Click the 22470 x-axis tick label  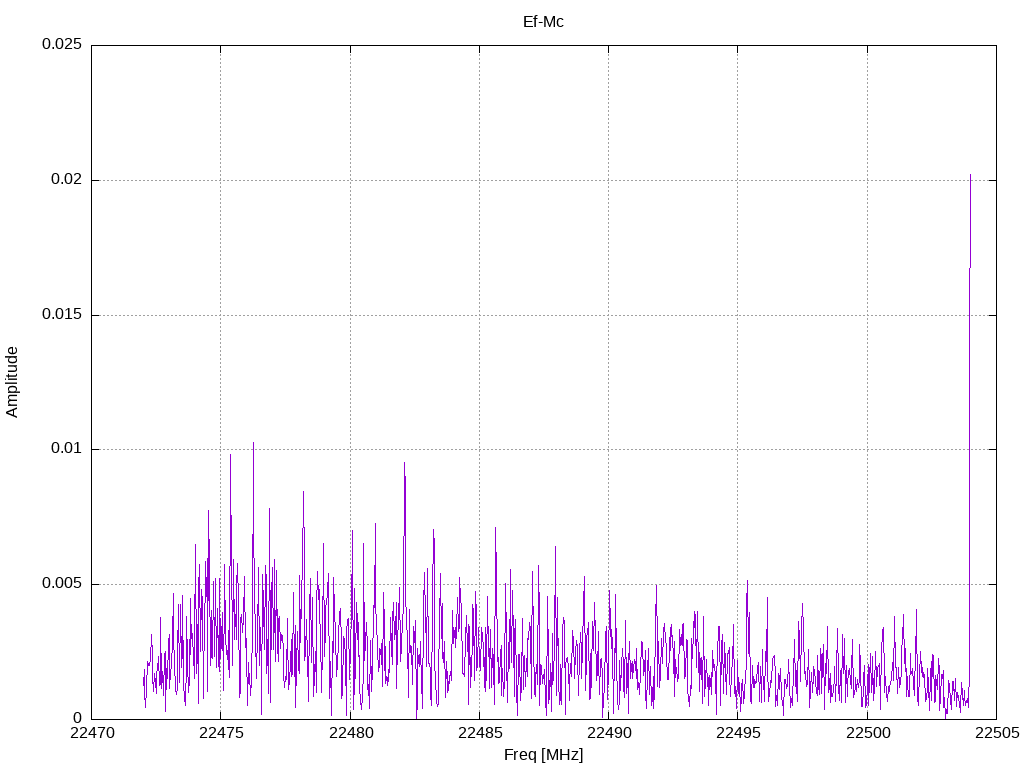pos(91,733)
